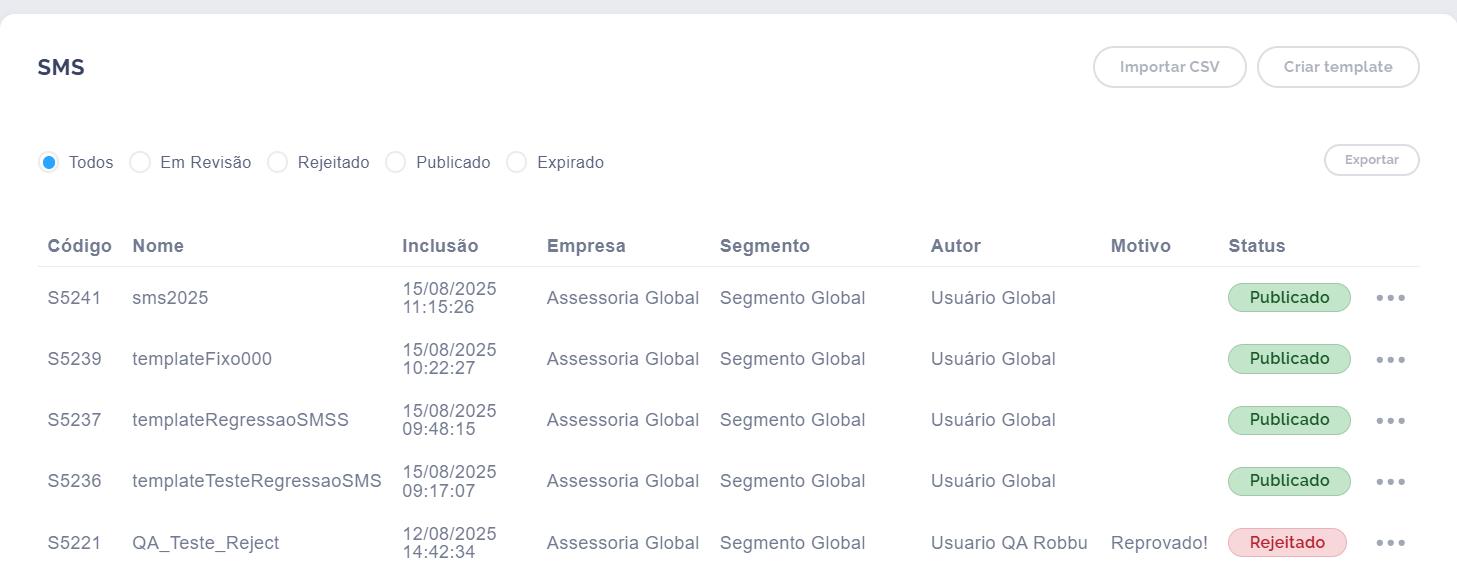Click the Status column header
The height and width of the screenshot is (579, 1457).
click(1256, 246)
